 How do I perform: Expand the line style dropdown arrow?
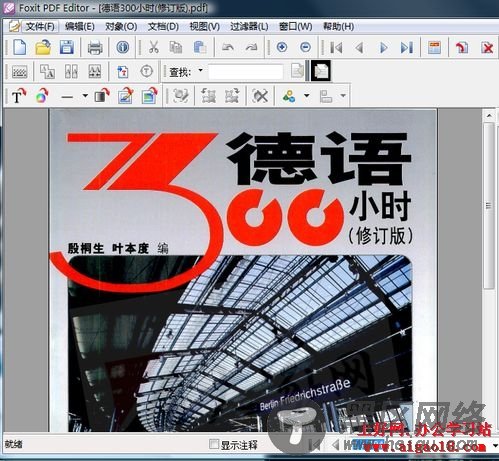tap(85, 96)
